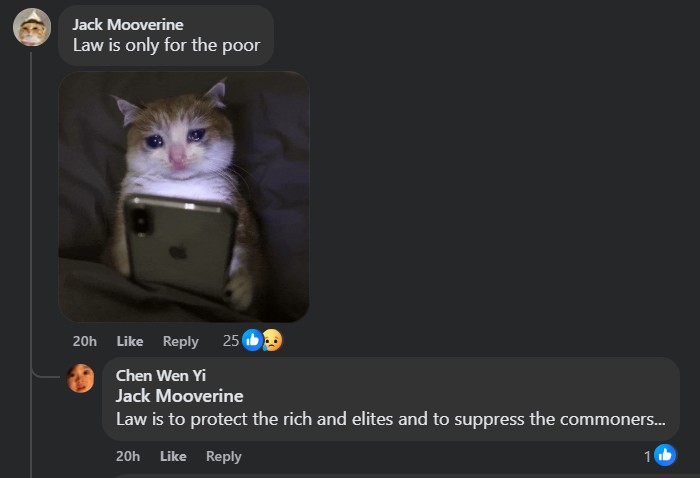View the 1 reaction count on the reply
This screenshot has height=478, width=700.
tap(647, 456)
